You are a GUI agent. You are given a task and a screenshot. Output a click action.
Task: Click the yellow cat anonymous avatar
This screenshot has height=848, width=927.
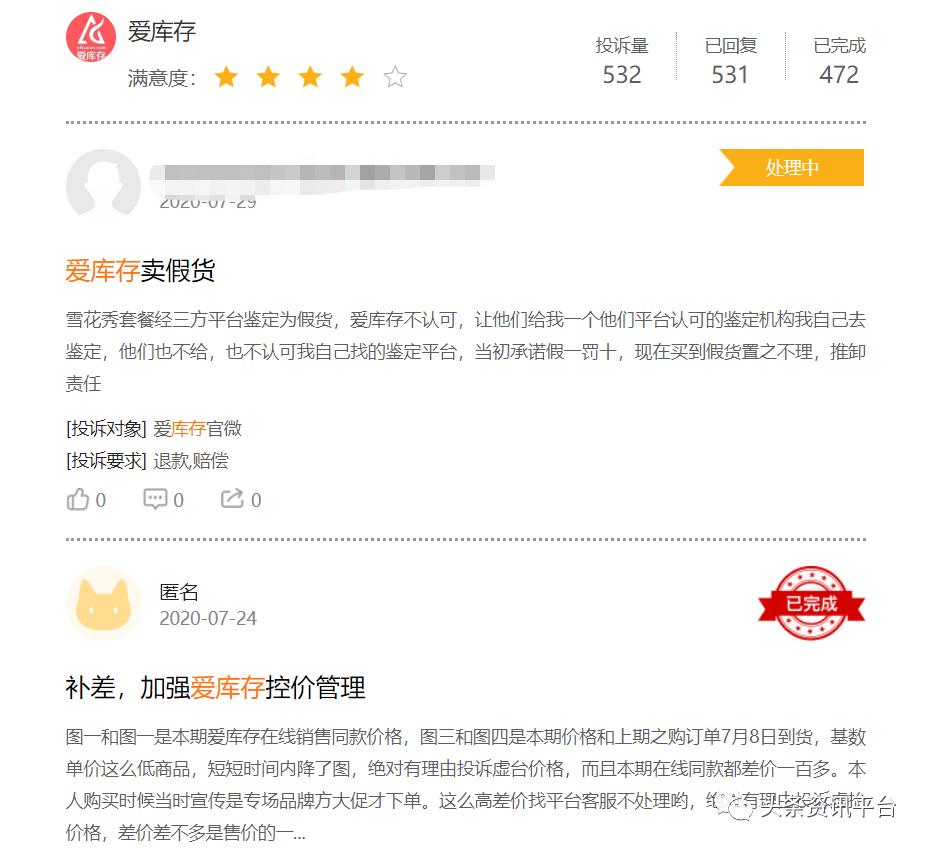tap(103, 603)
